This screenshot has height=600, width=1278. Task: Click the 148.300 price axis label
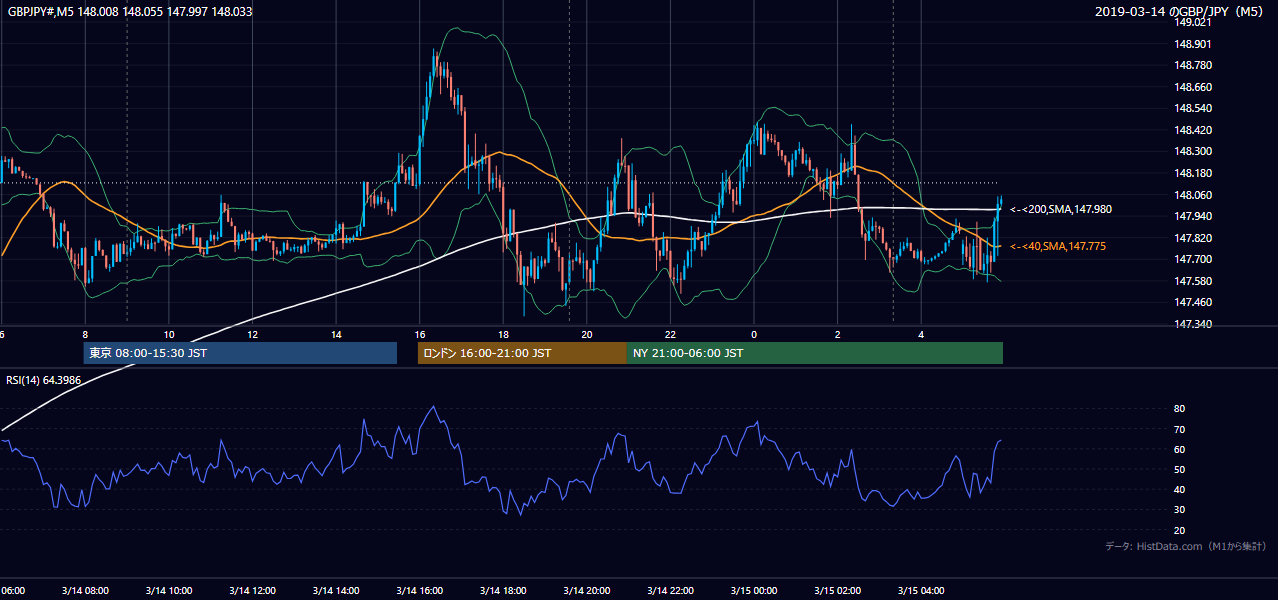(x=1194, y=151)
